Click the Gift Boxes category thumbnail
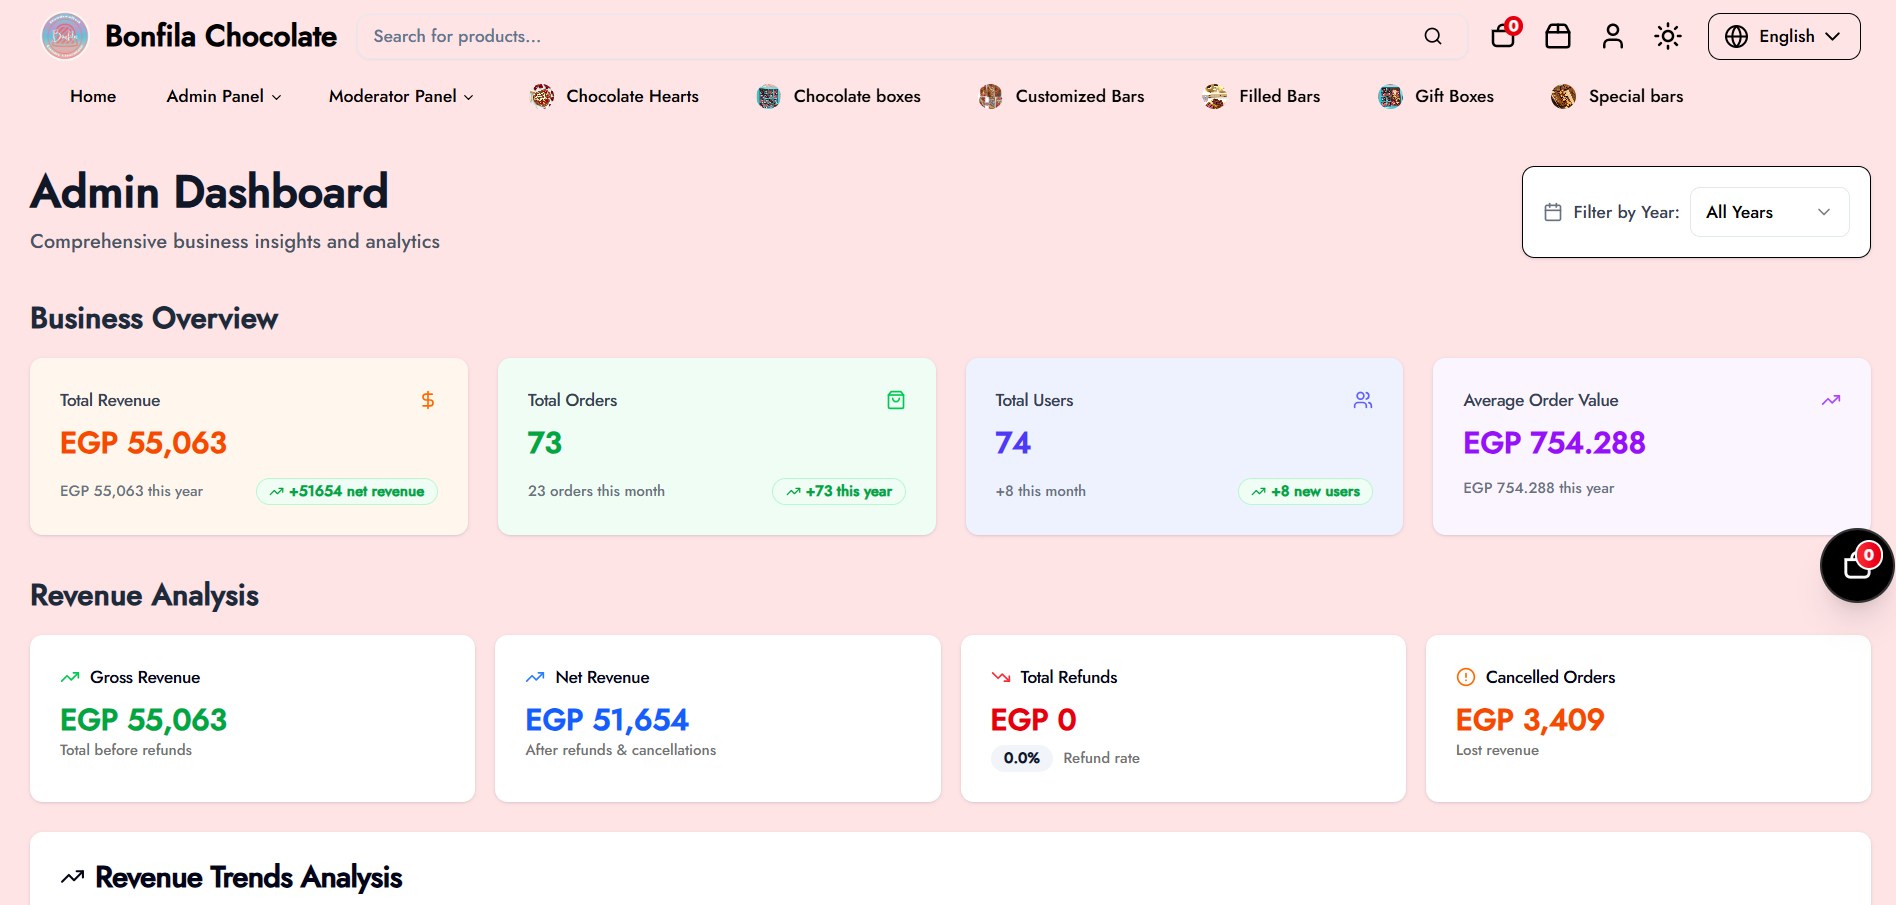Image resolution: width=1896 pixels, height=905 pixels. 1391,96
